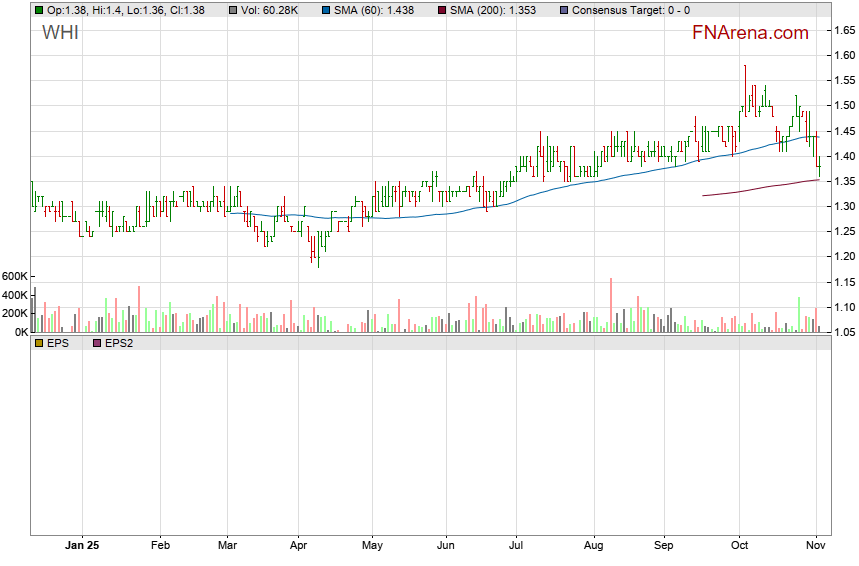Click the Consensus Target legend square
The height and width of the screenshot is (566, 859).
(x=563, y=10)
